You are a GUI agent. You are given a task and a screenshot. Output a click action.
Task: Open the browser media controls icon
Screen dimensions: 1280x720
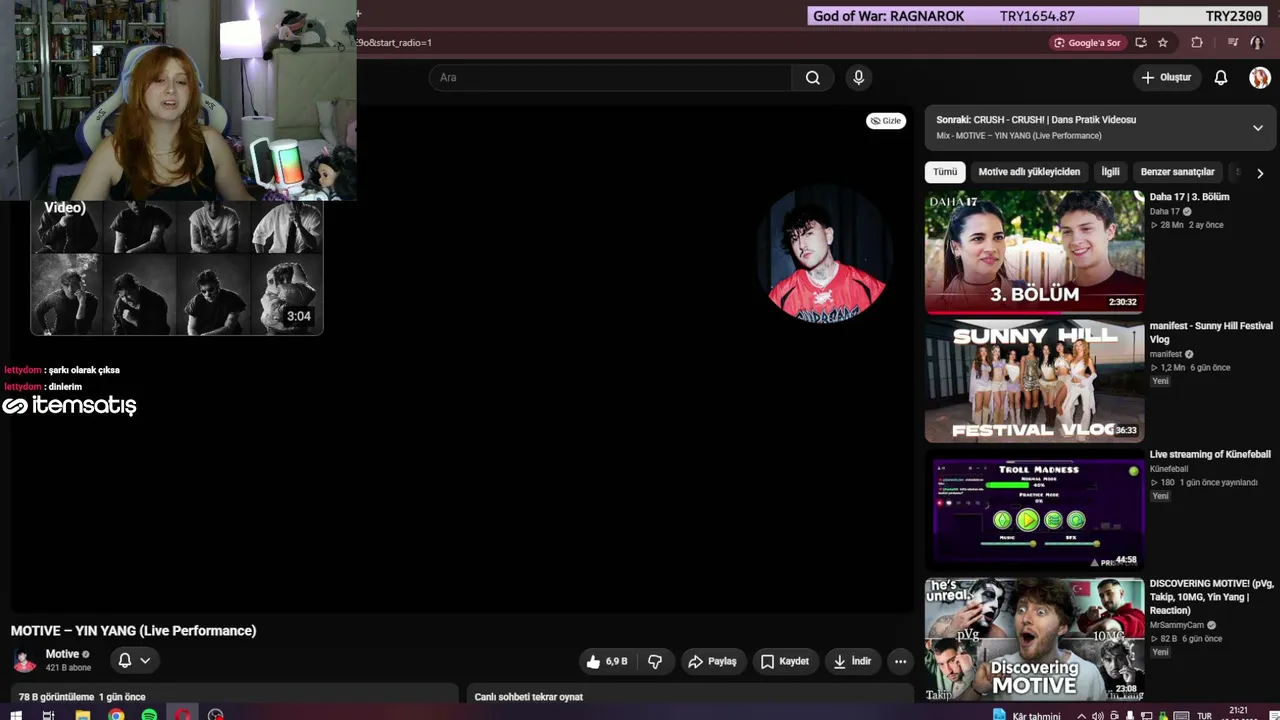point(1233,43)
